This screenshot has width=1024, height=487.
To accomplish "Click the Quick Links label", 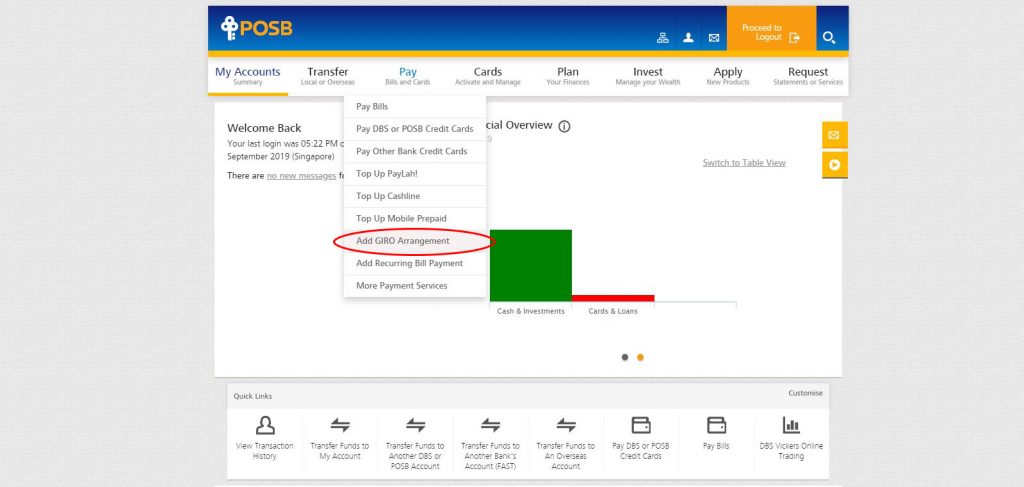I will (253, 396).
